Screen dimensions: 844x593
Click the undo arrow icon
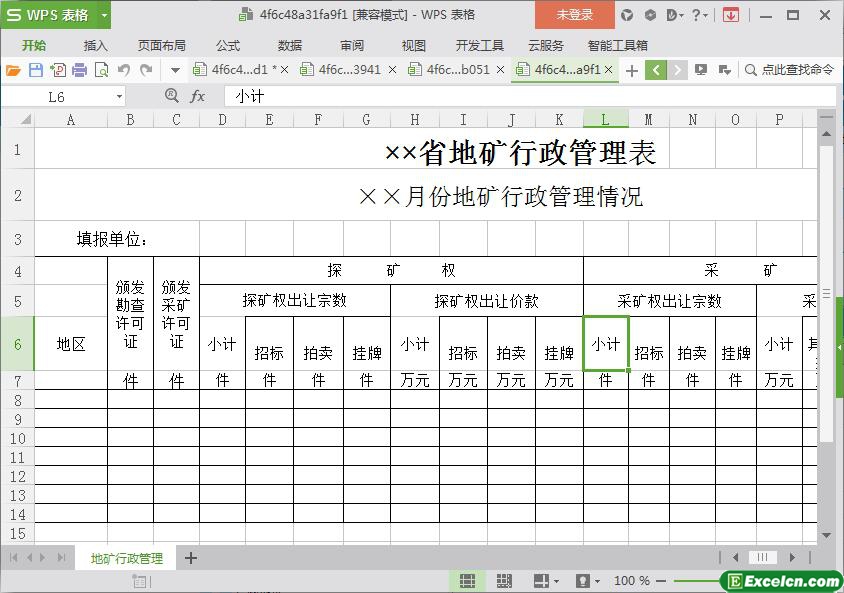(x=124, y=70)
